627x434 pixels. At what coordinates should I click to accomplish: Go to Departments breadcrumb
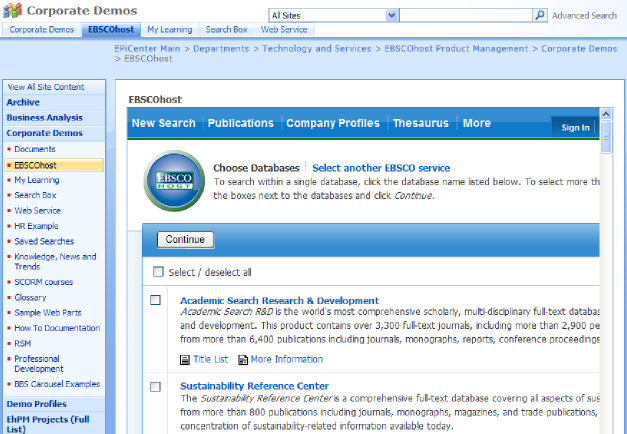(x=221, y=48)
